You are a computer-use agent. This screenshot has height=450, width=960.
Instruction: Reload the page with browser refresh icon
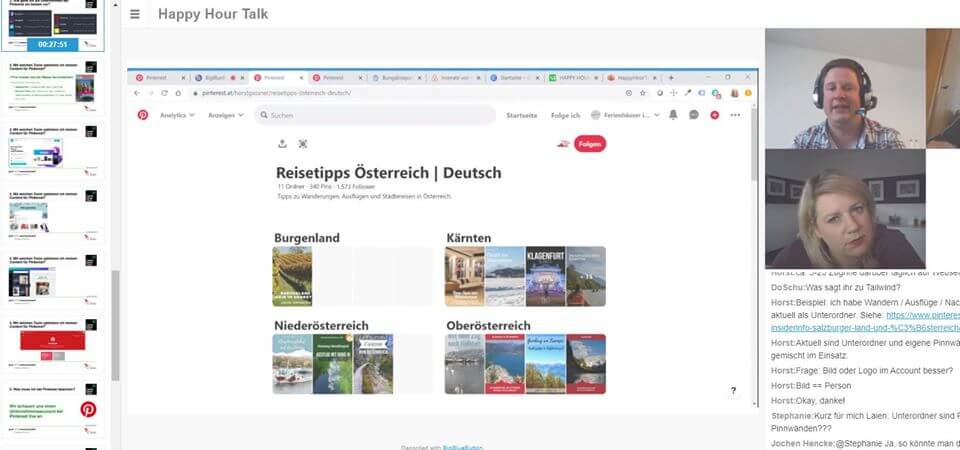pyautogui.click(x=164, y=93)
